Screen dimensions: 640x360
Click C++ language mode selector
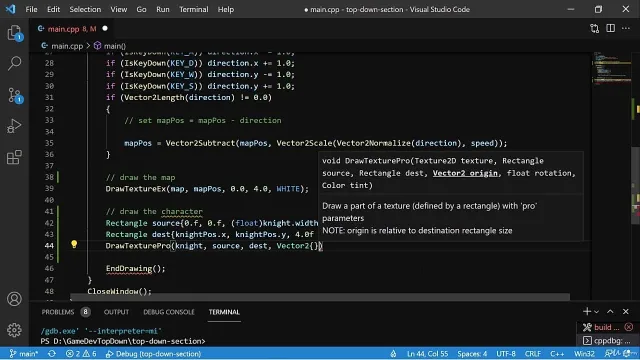click(x=557, y=353)
